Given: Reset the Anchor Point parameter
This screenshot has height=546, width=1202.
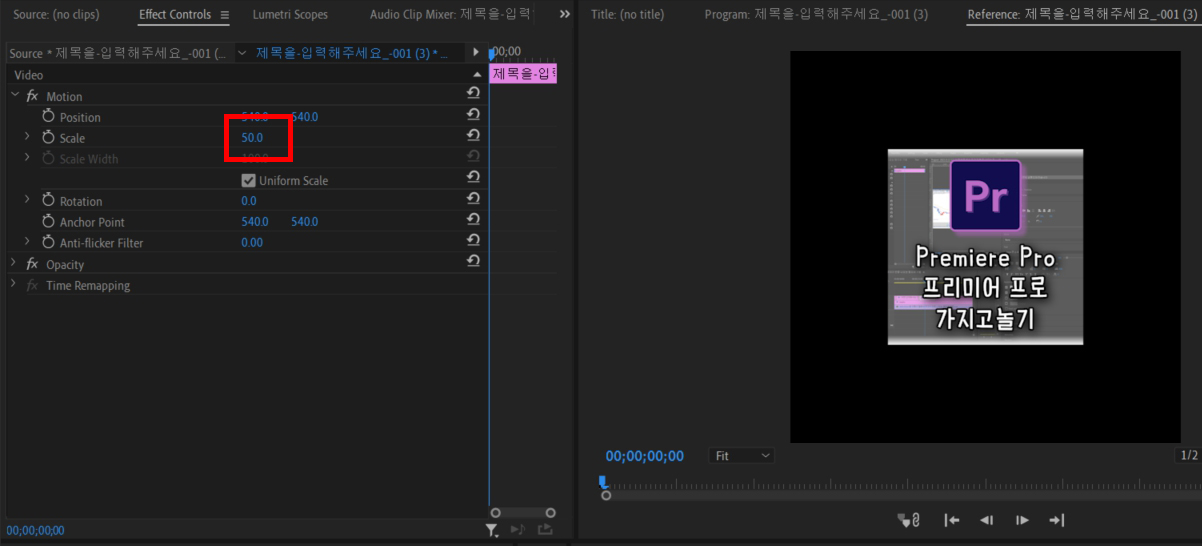Looking at the screenshot, I should pos(473,219).
